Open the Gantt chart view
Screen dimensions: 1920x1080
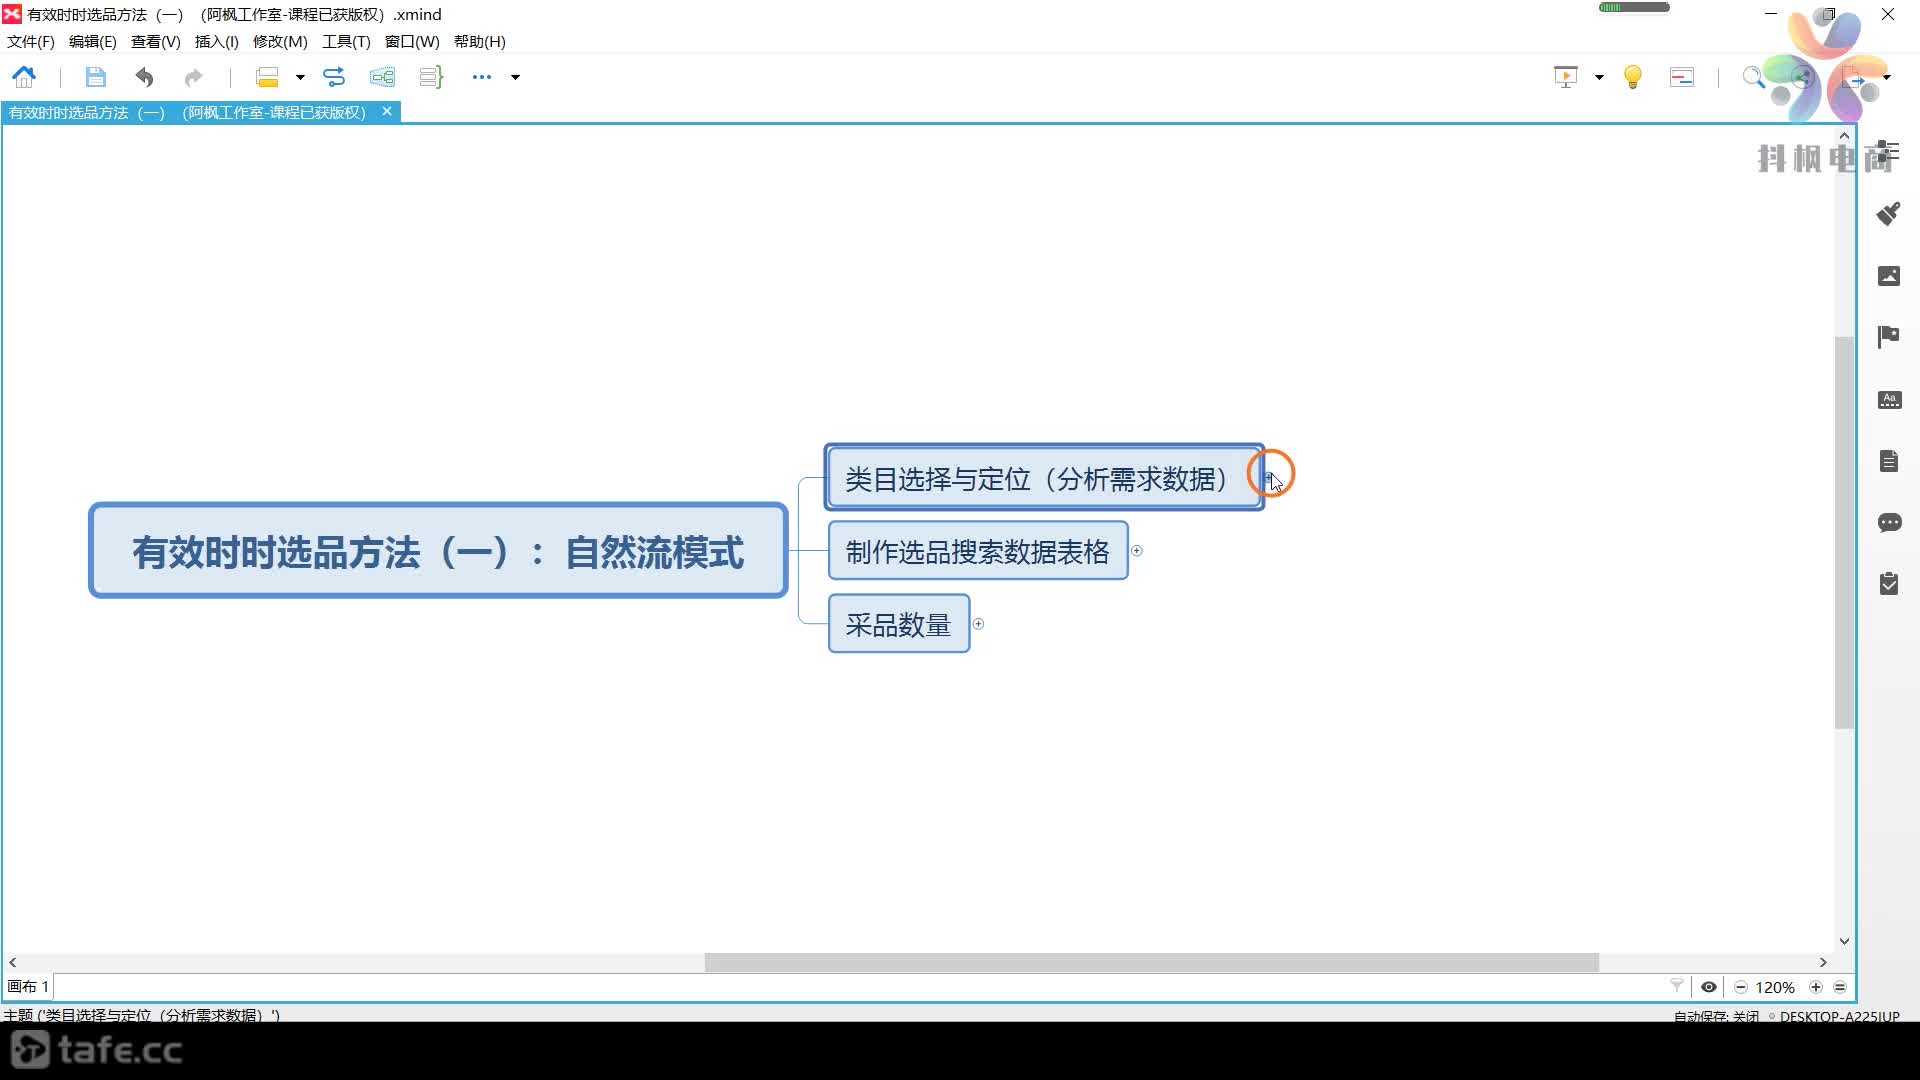pos(1682,77)
